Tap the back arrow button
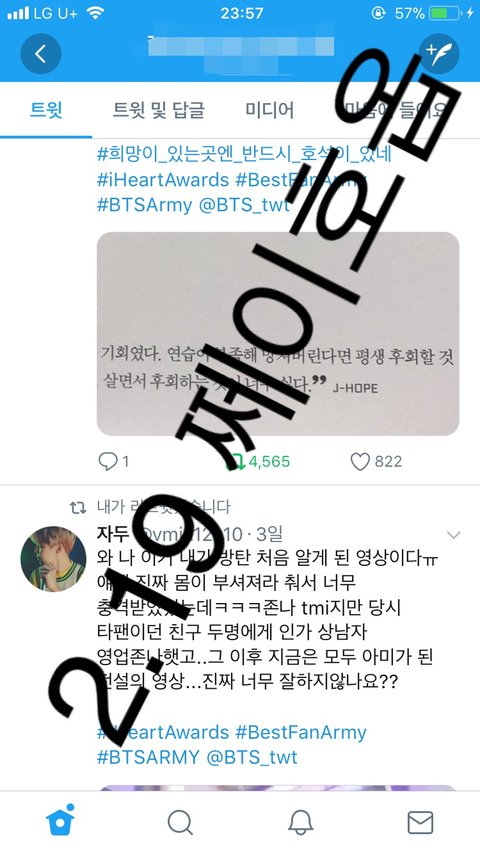480x854 pixels. tap(40, 54)
